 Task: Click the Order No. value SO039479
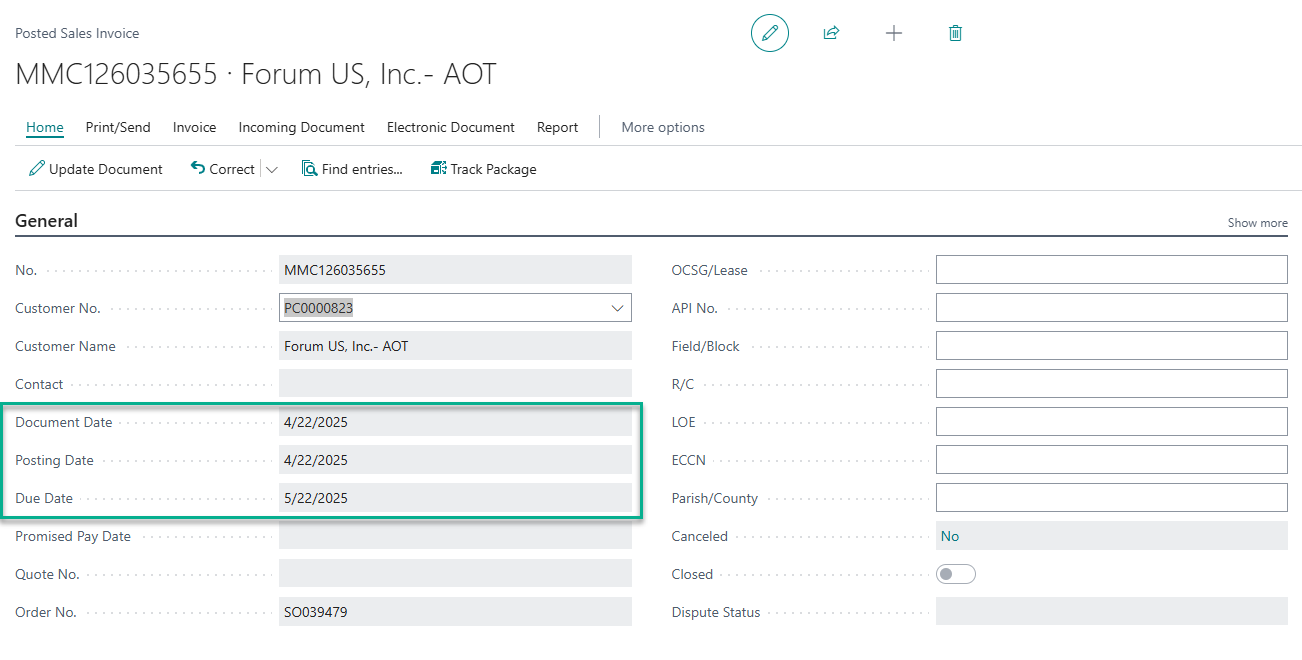[455, 612]
